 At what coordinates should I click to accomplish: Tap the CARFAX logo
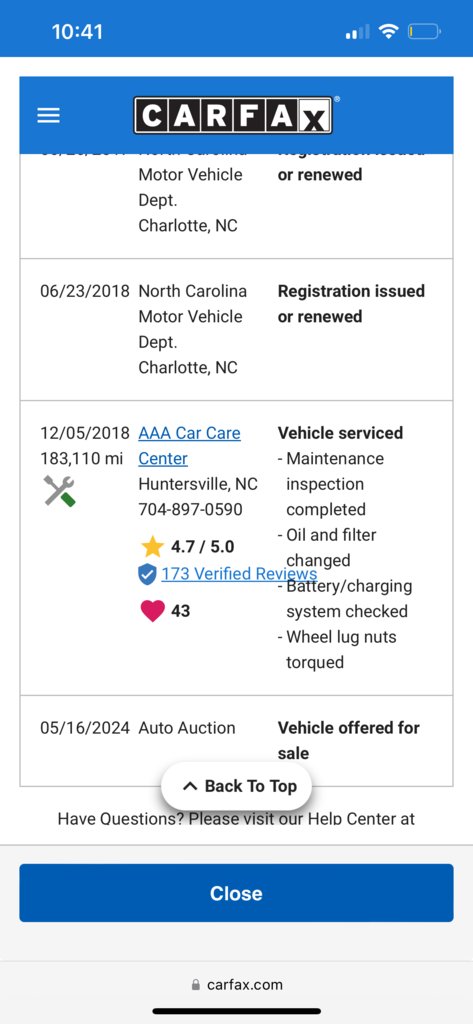[233, 116]
